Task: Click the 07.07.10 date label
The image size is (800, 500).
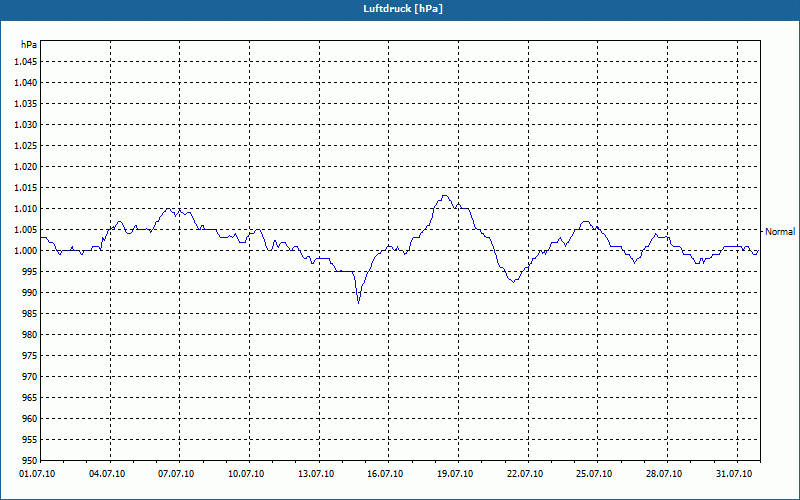Action: (x=176, y=474)
